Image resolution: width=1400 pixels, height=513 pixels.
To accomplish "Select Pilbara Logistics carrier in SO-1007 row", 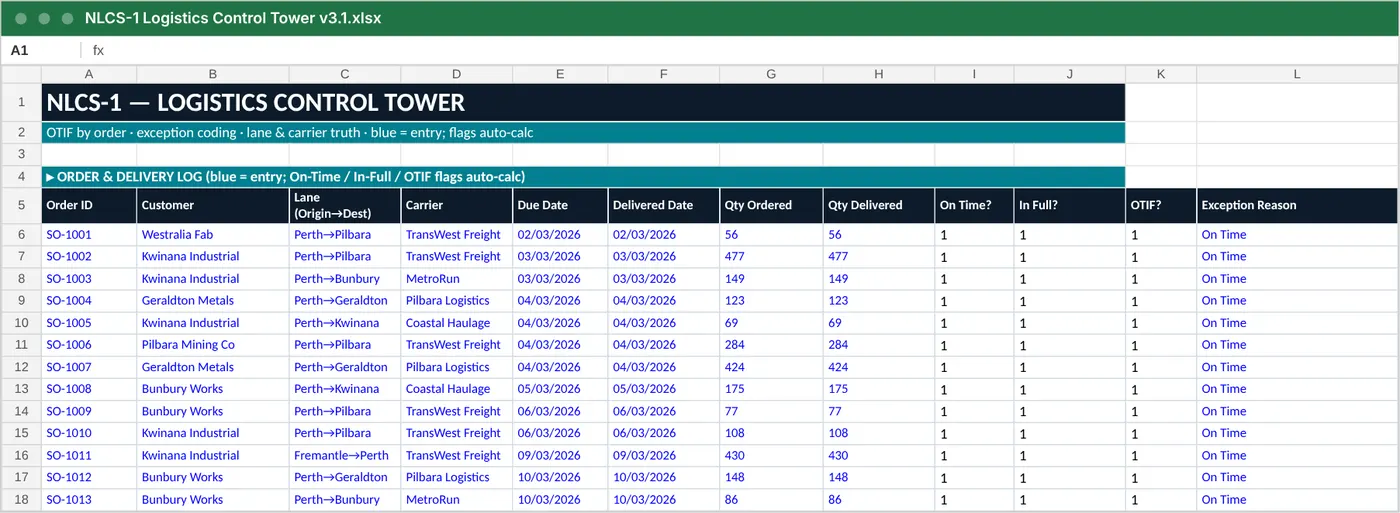I will click(457, 367).
